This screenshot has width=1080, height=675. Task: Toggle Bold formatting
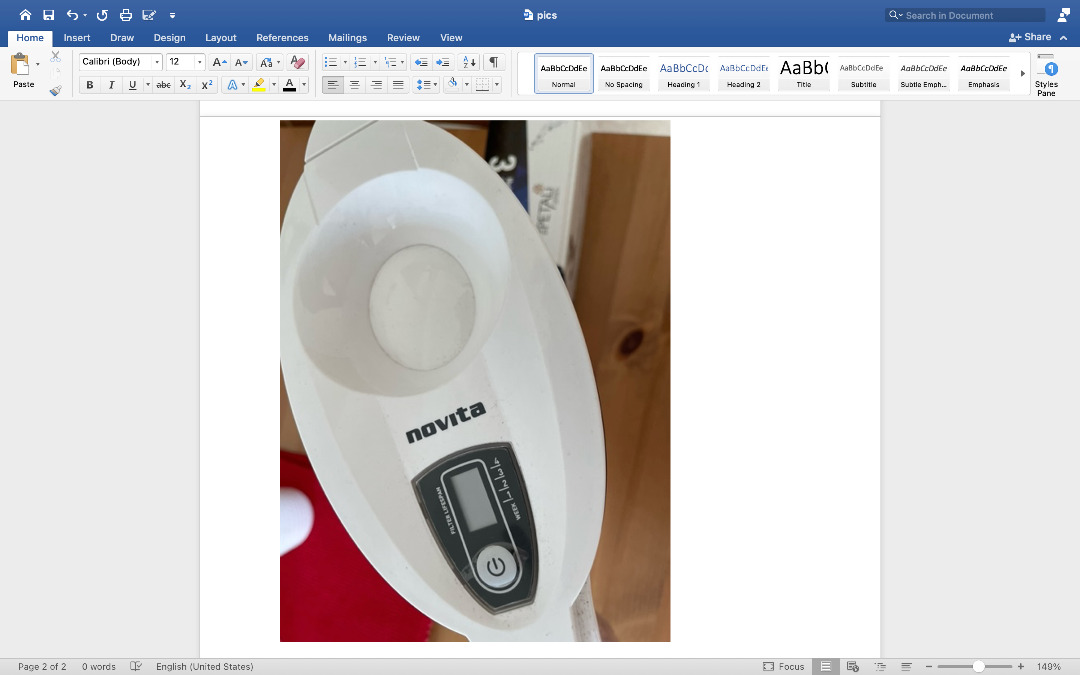click(90, 85)
